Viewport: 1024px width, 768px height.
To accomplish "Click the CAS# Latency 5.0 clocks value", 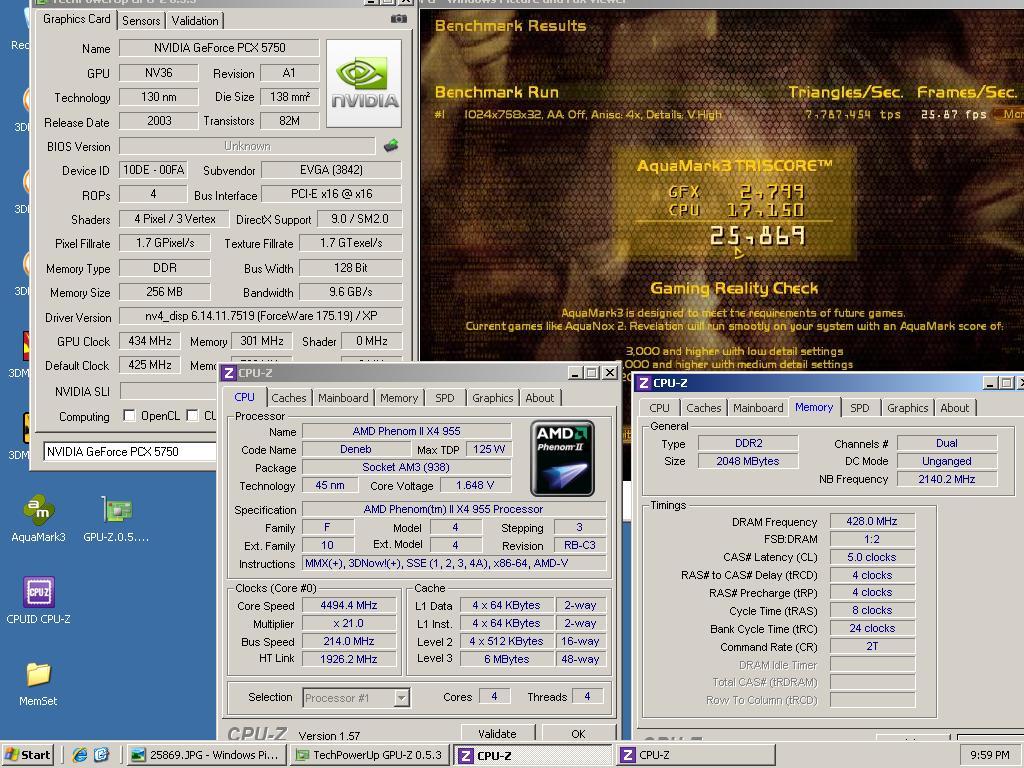I will 872,557.
